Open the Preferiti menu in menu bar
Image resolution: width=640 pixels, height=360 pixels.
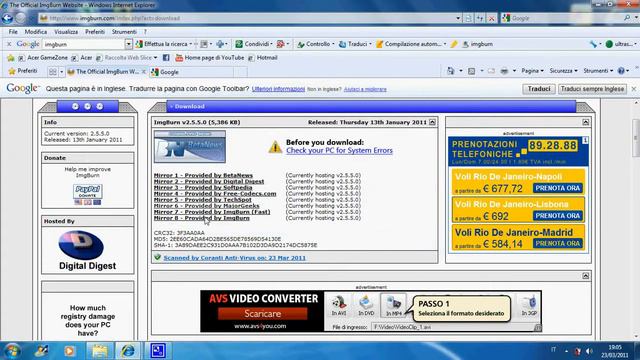95,32
